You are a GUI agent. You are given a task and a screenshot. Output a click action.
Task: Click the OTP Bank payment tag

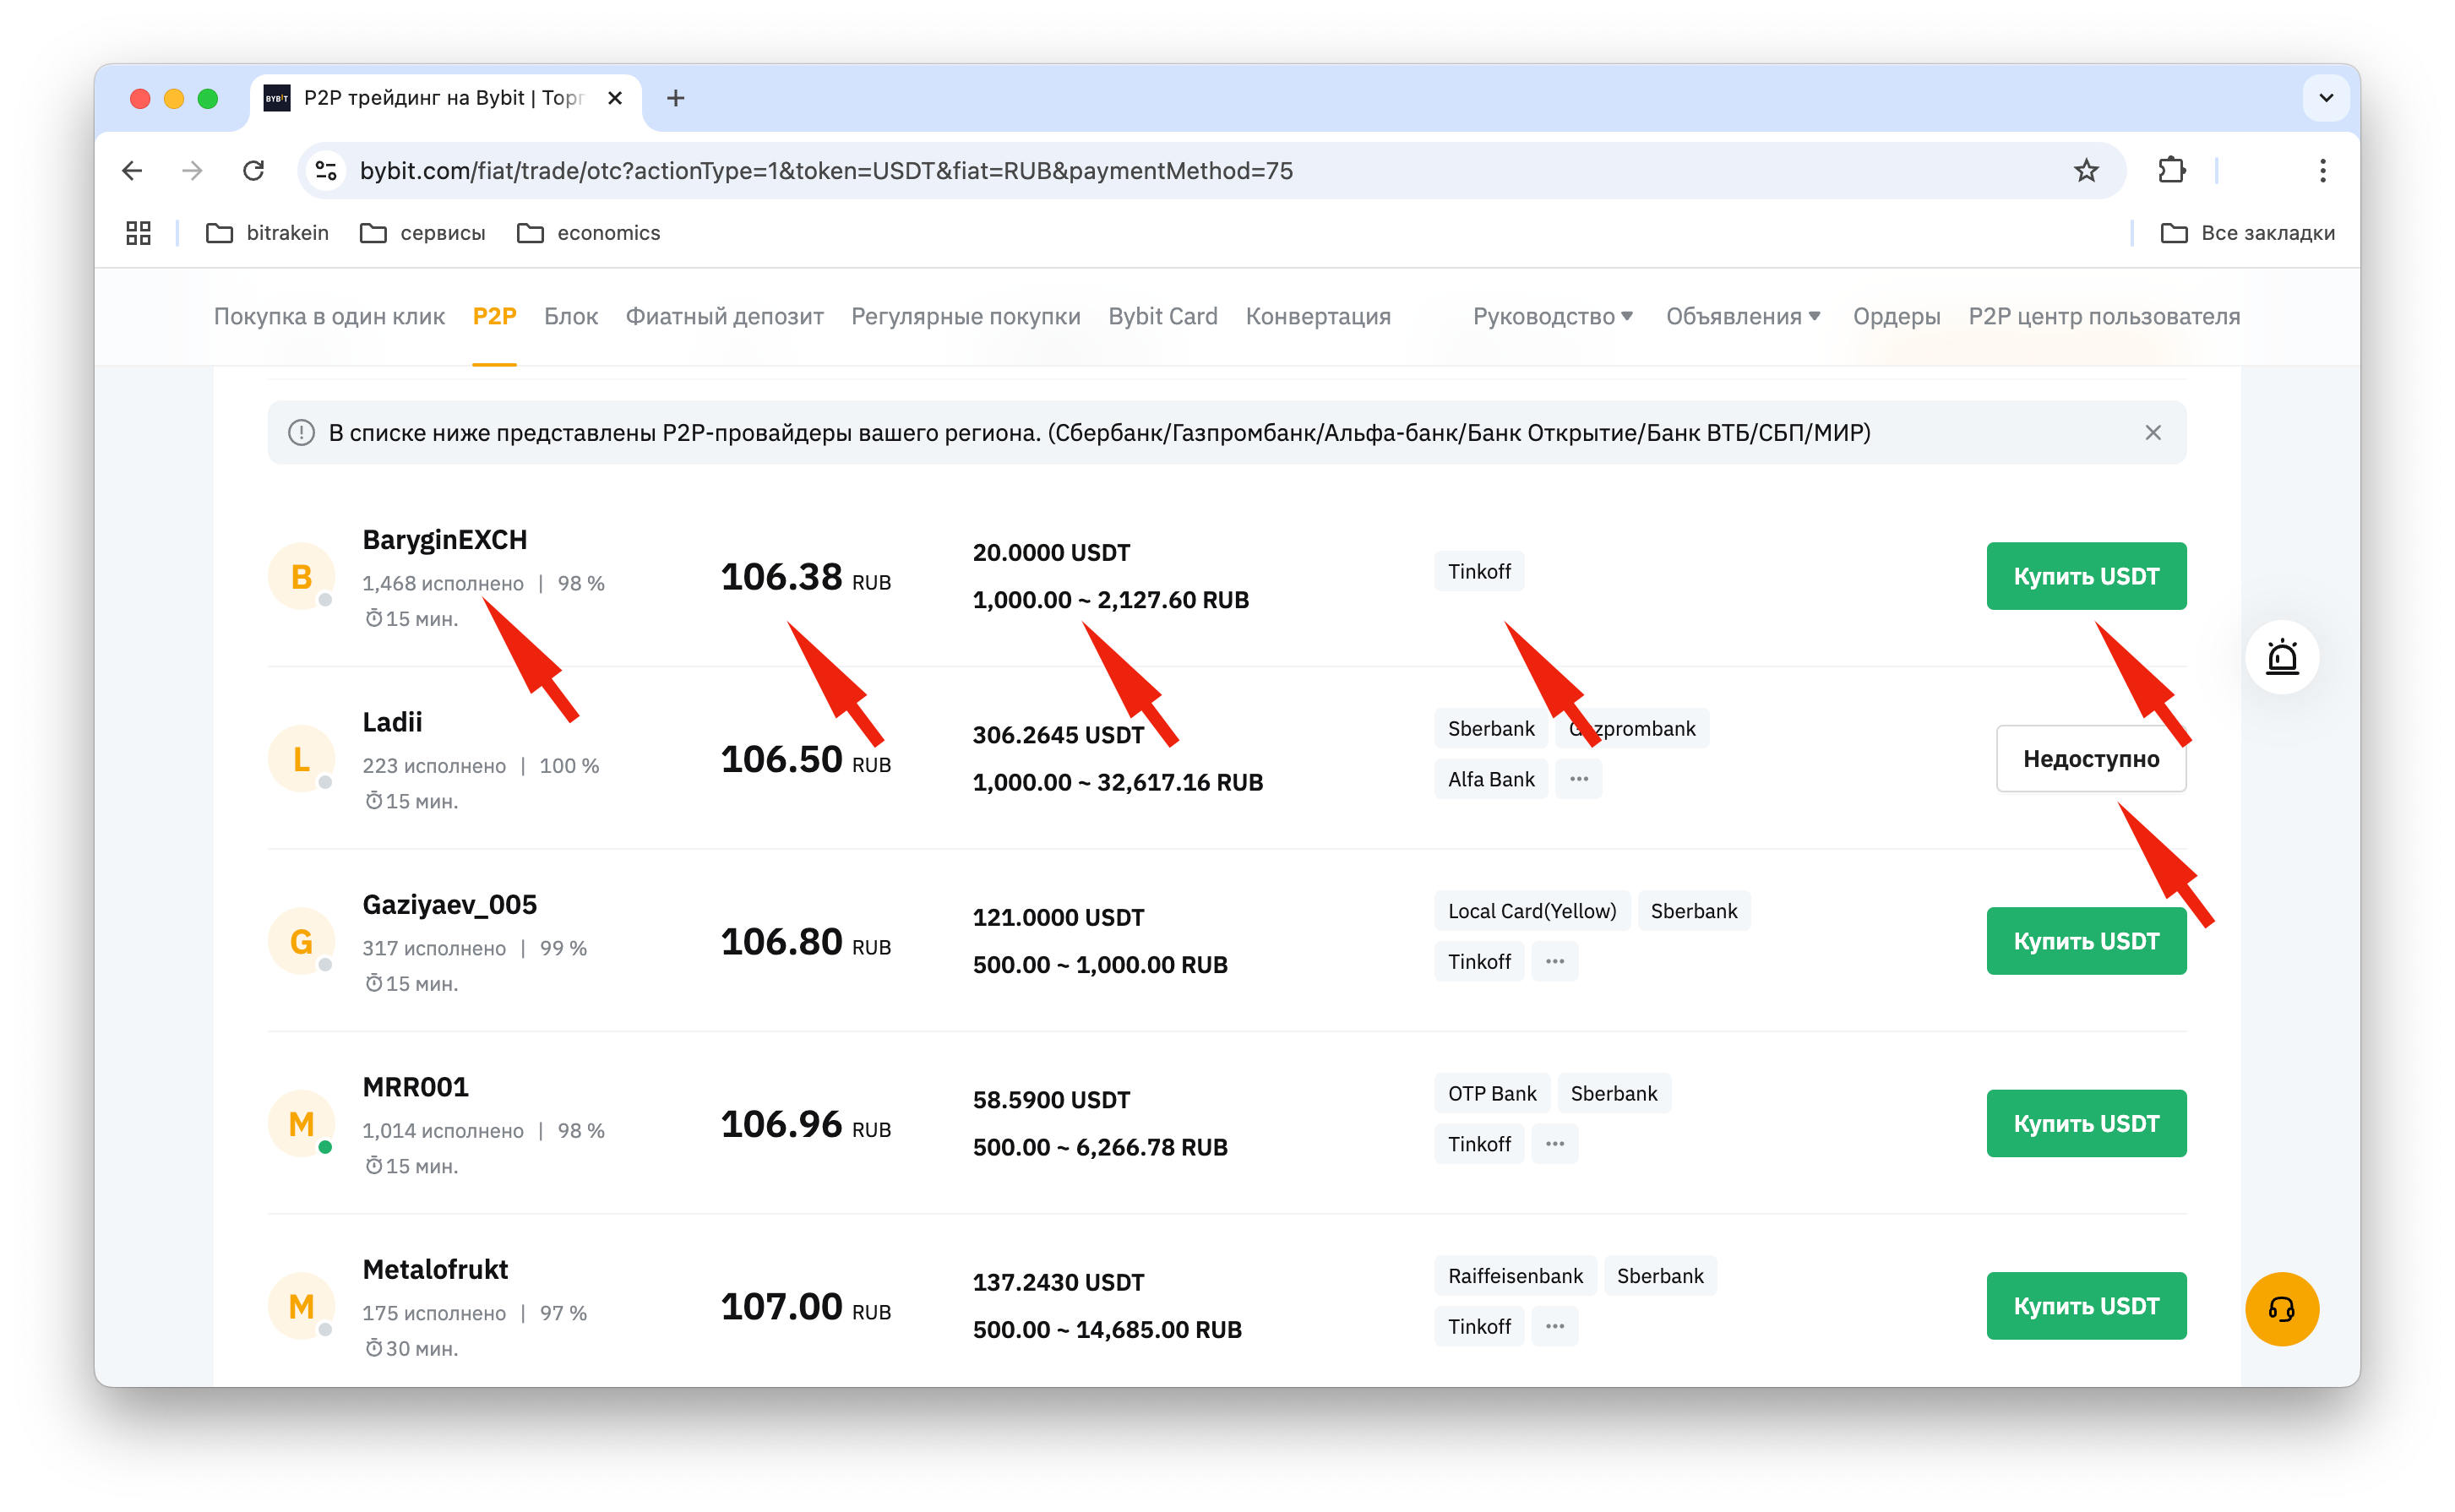(x=1491, y=1094)
